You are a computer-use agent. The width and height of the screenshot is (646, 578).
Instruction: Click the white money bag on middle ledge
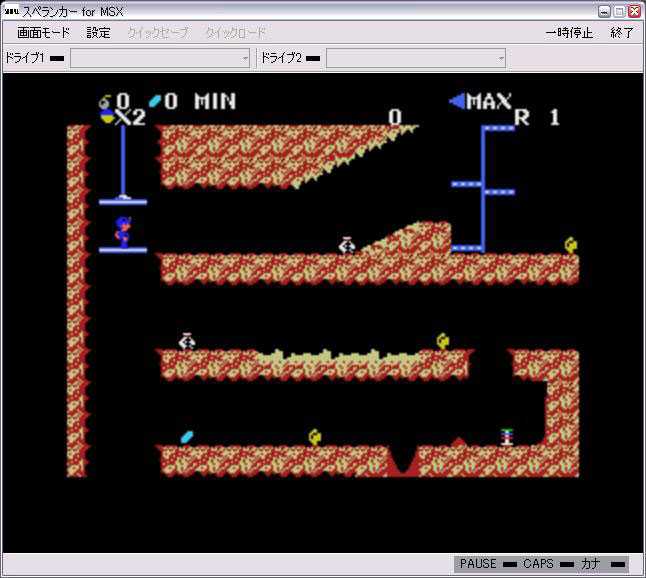(x=347, y=245)
